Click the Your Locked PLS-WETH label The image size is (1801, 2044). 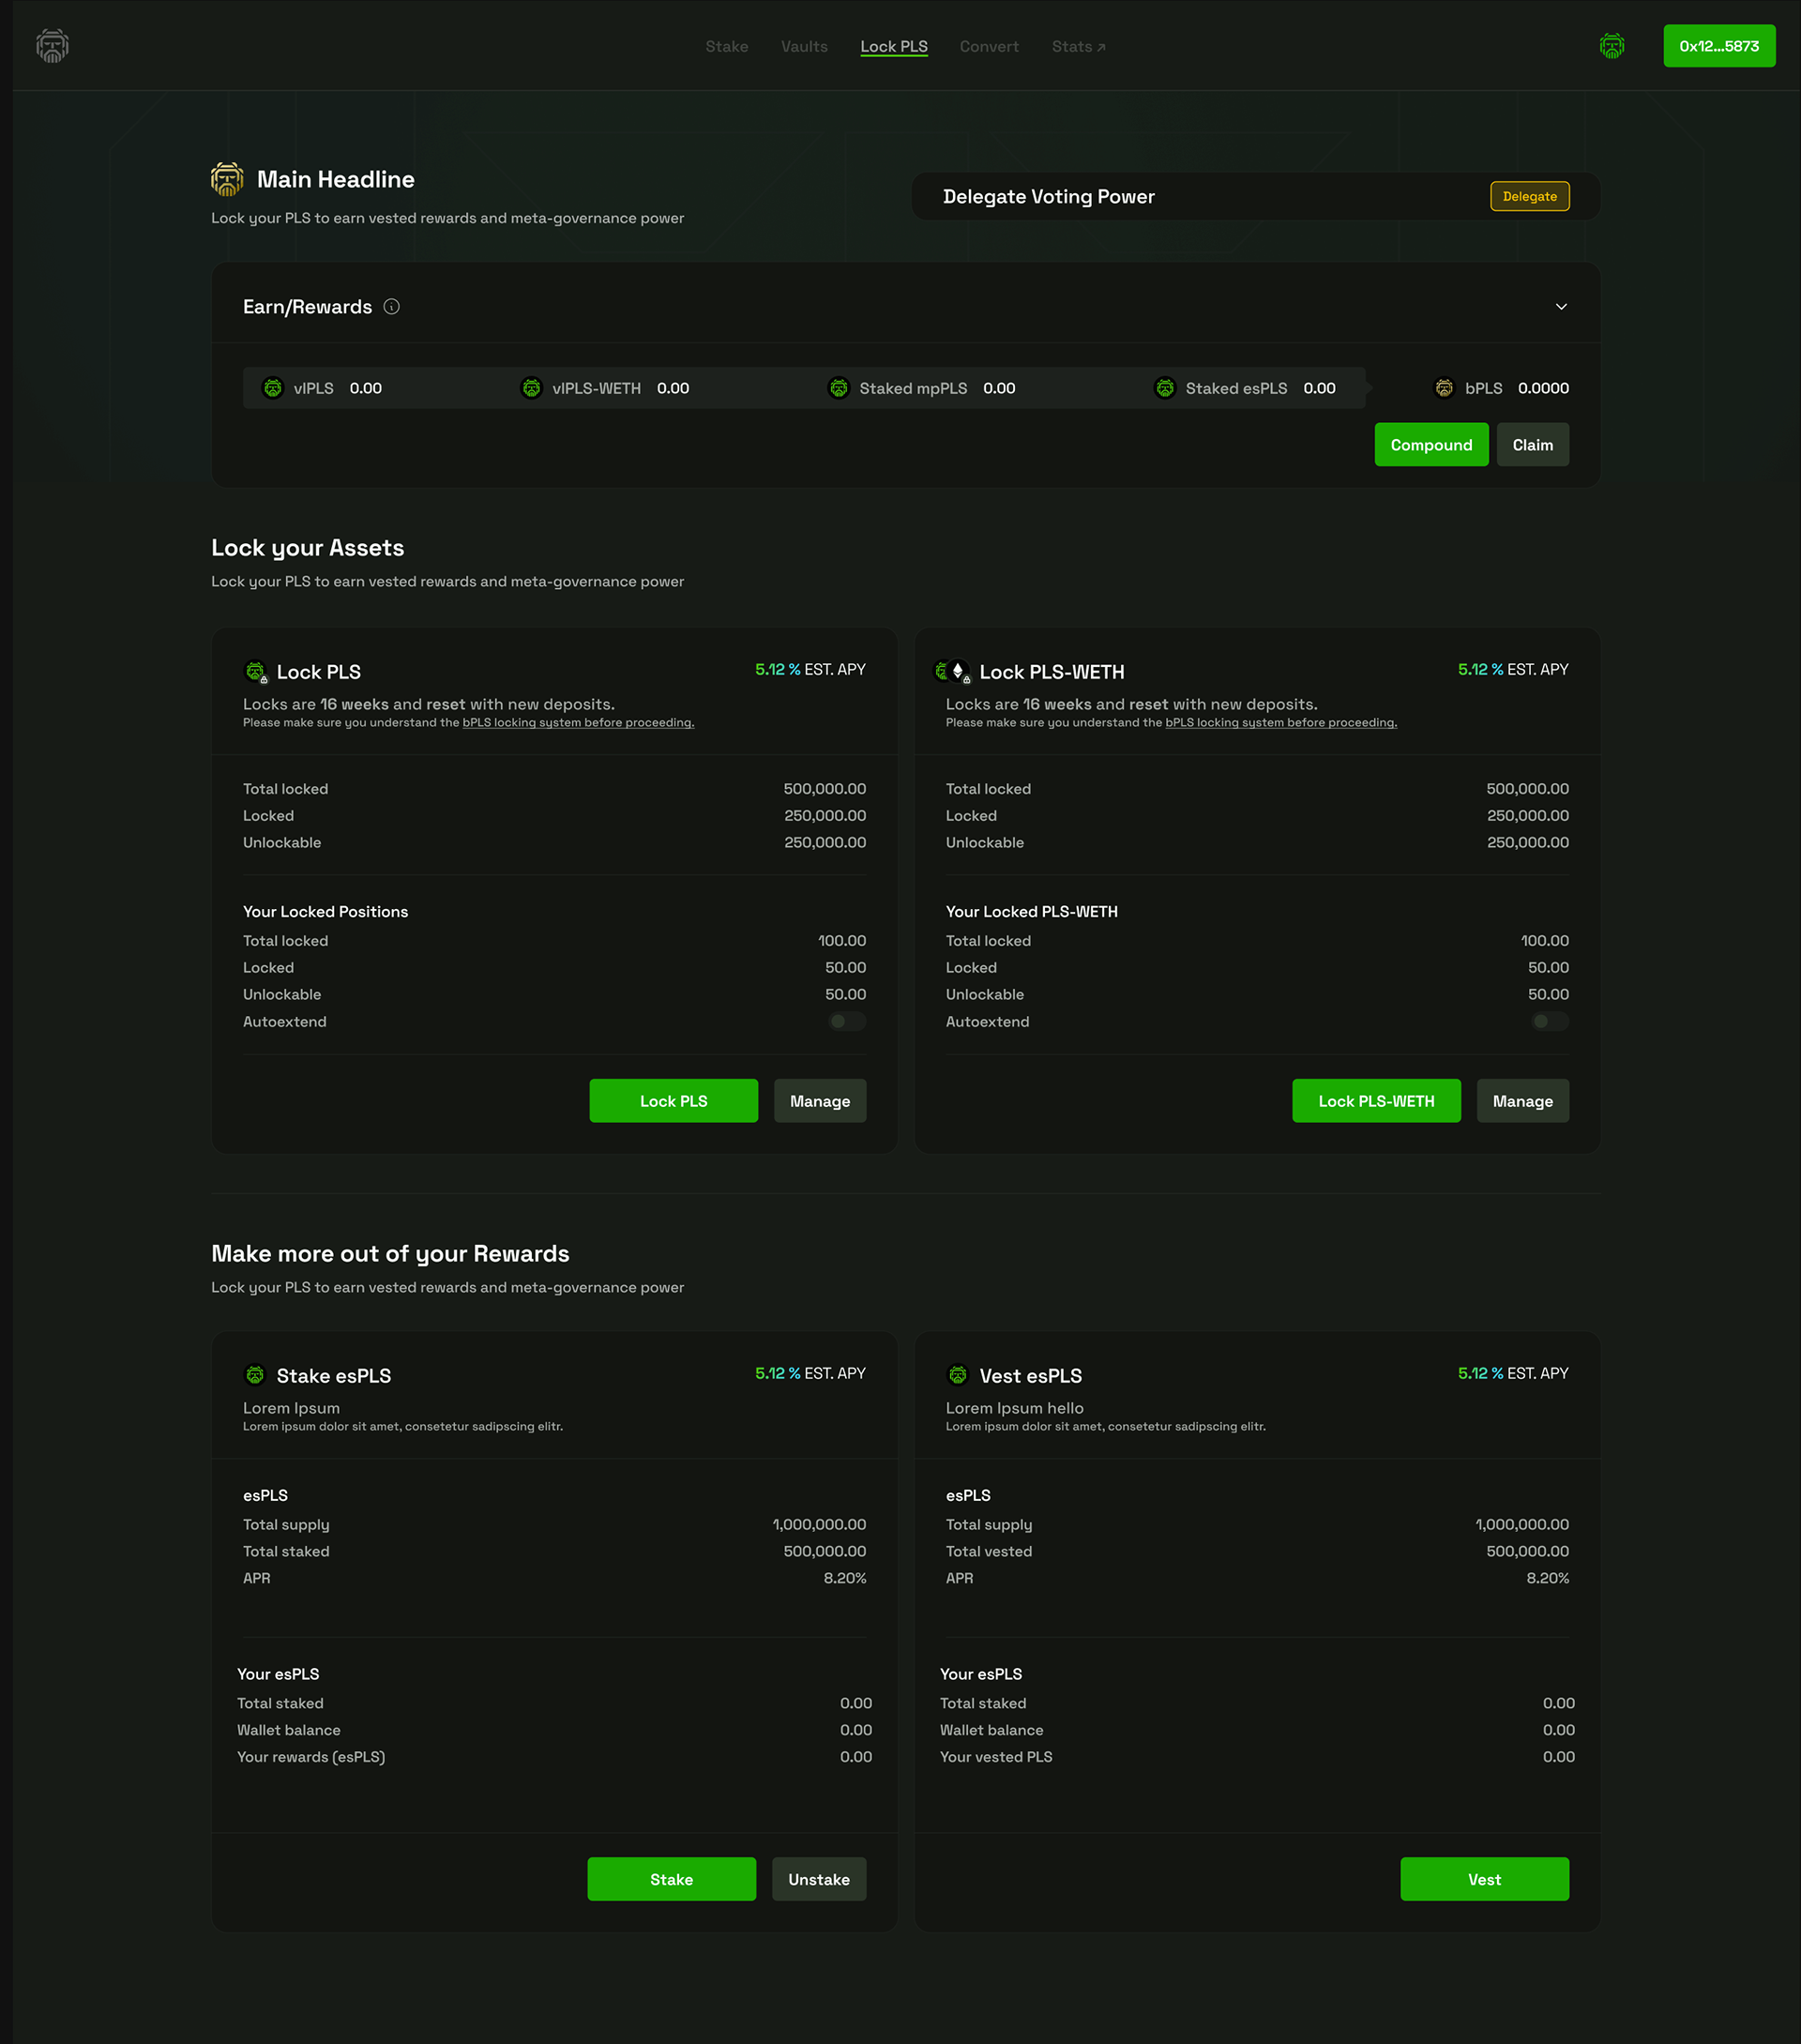coord(1031,912)
